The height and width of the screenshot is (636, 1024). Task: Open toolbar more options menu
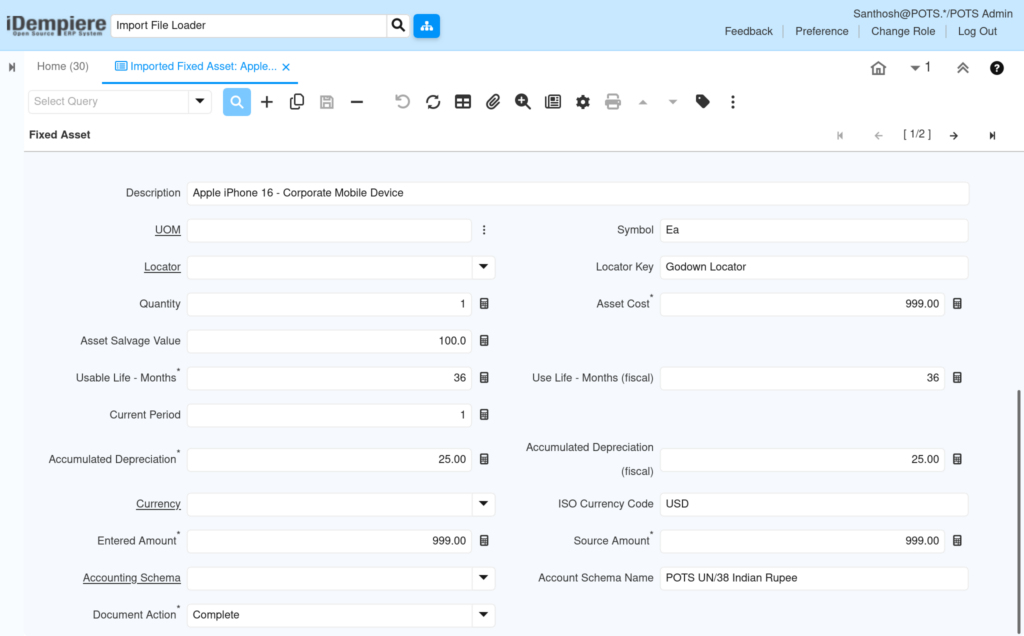pyautogui.click(x=733, y=102)
